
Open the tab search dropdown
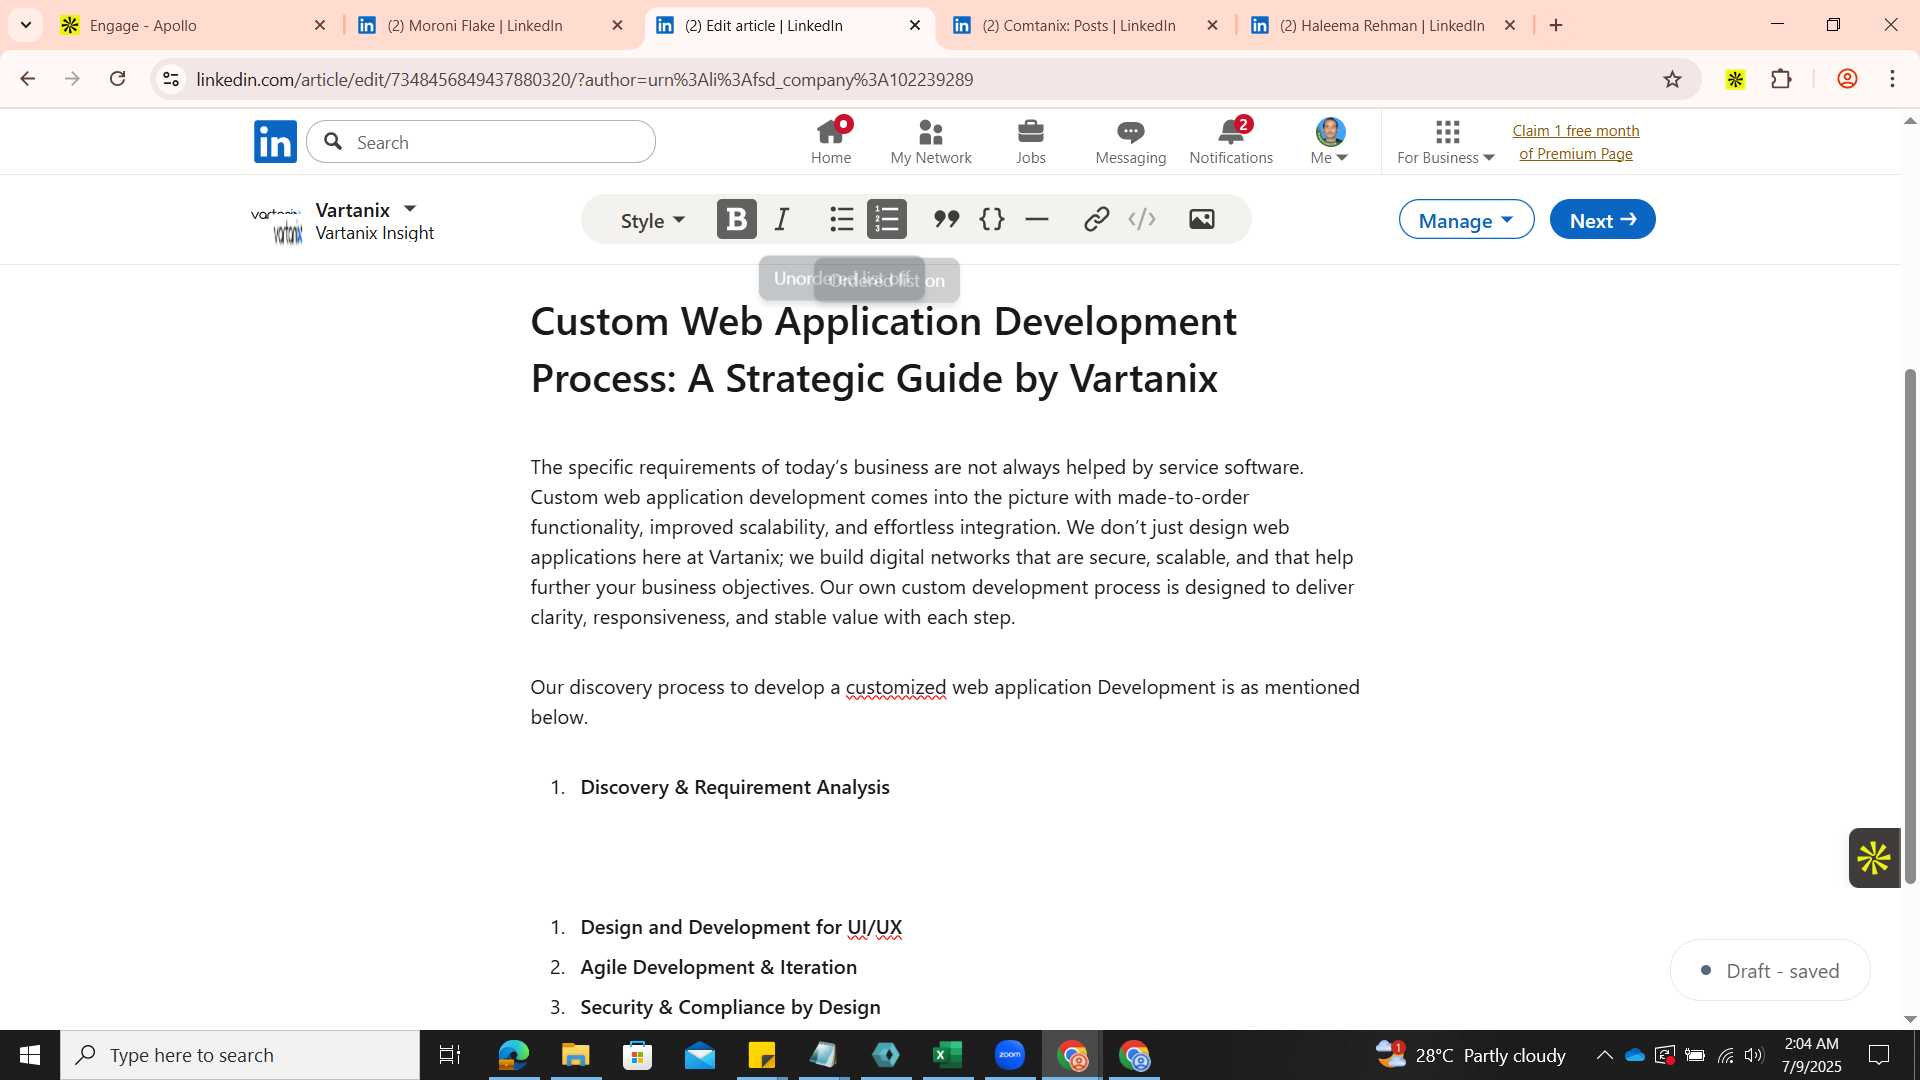coord(26,25)
